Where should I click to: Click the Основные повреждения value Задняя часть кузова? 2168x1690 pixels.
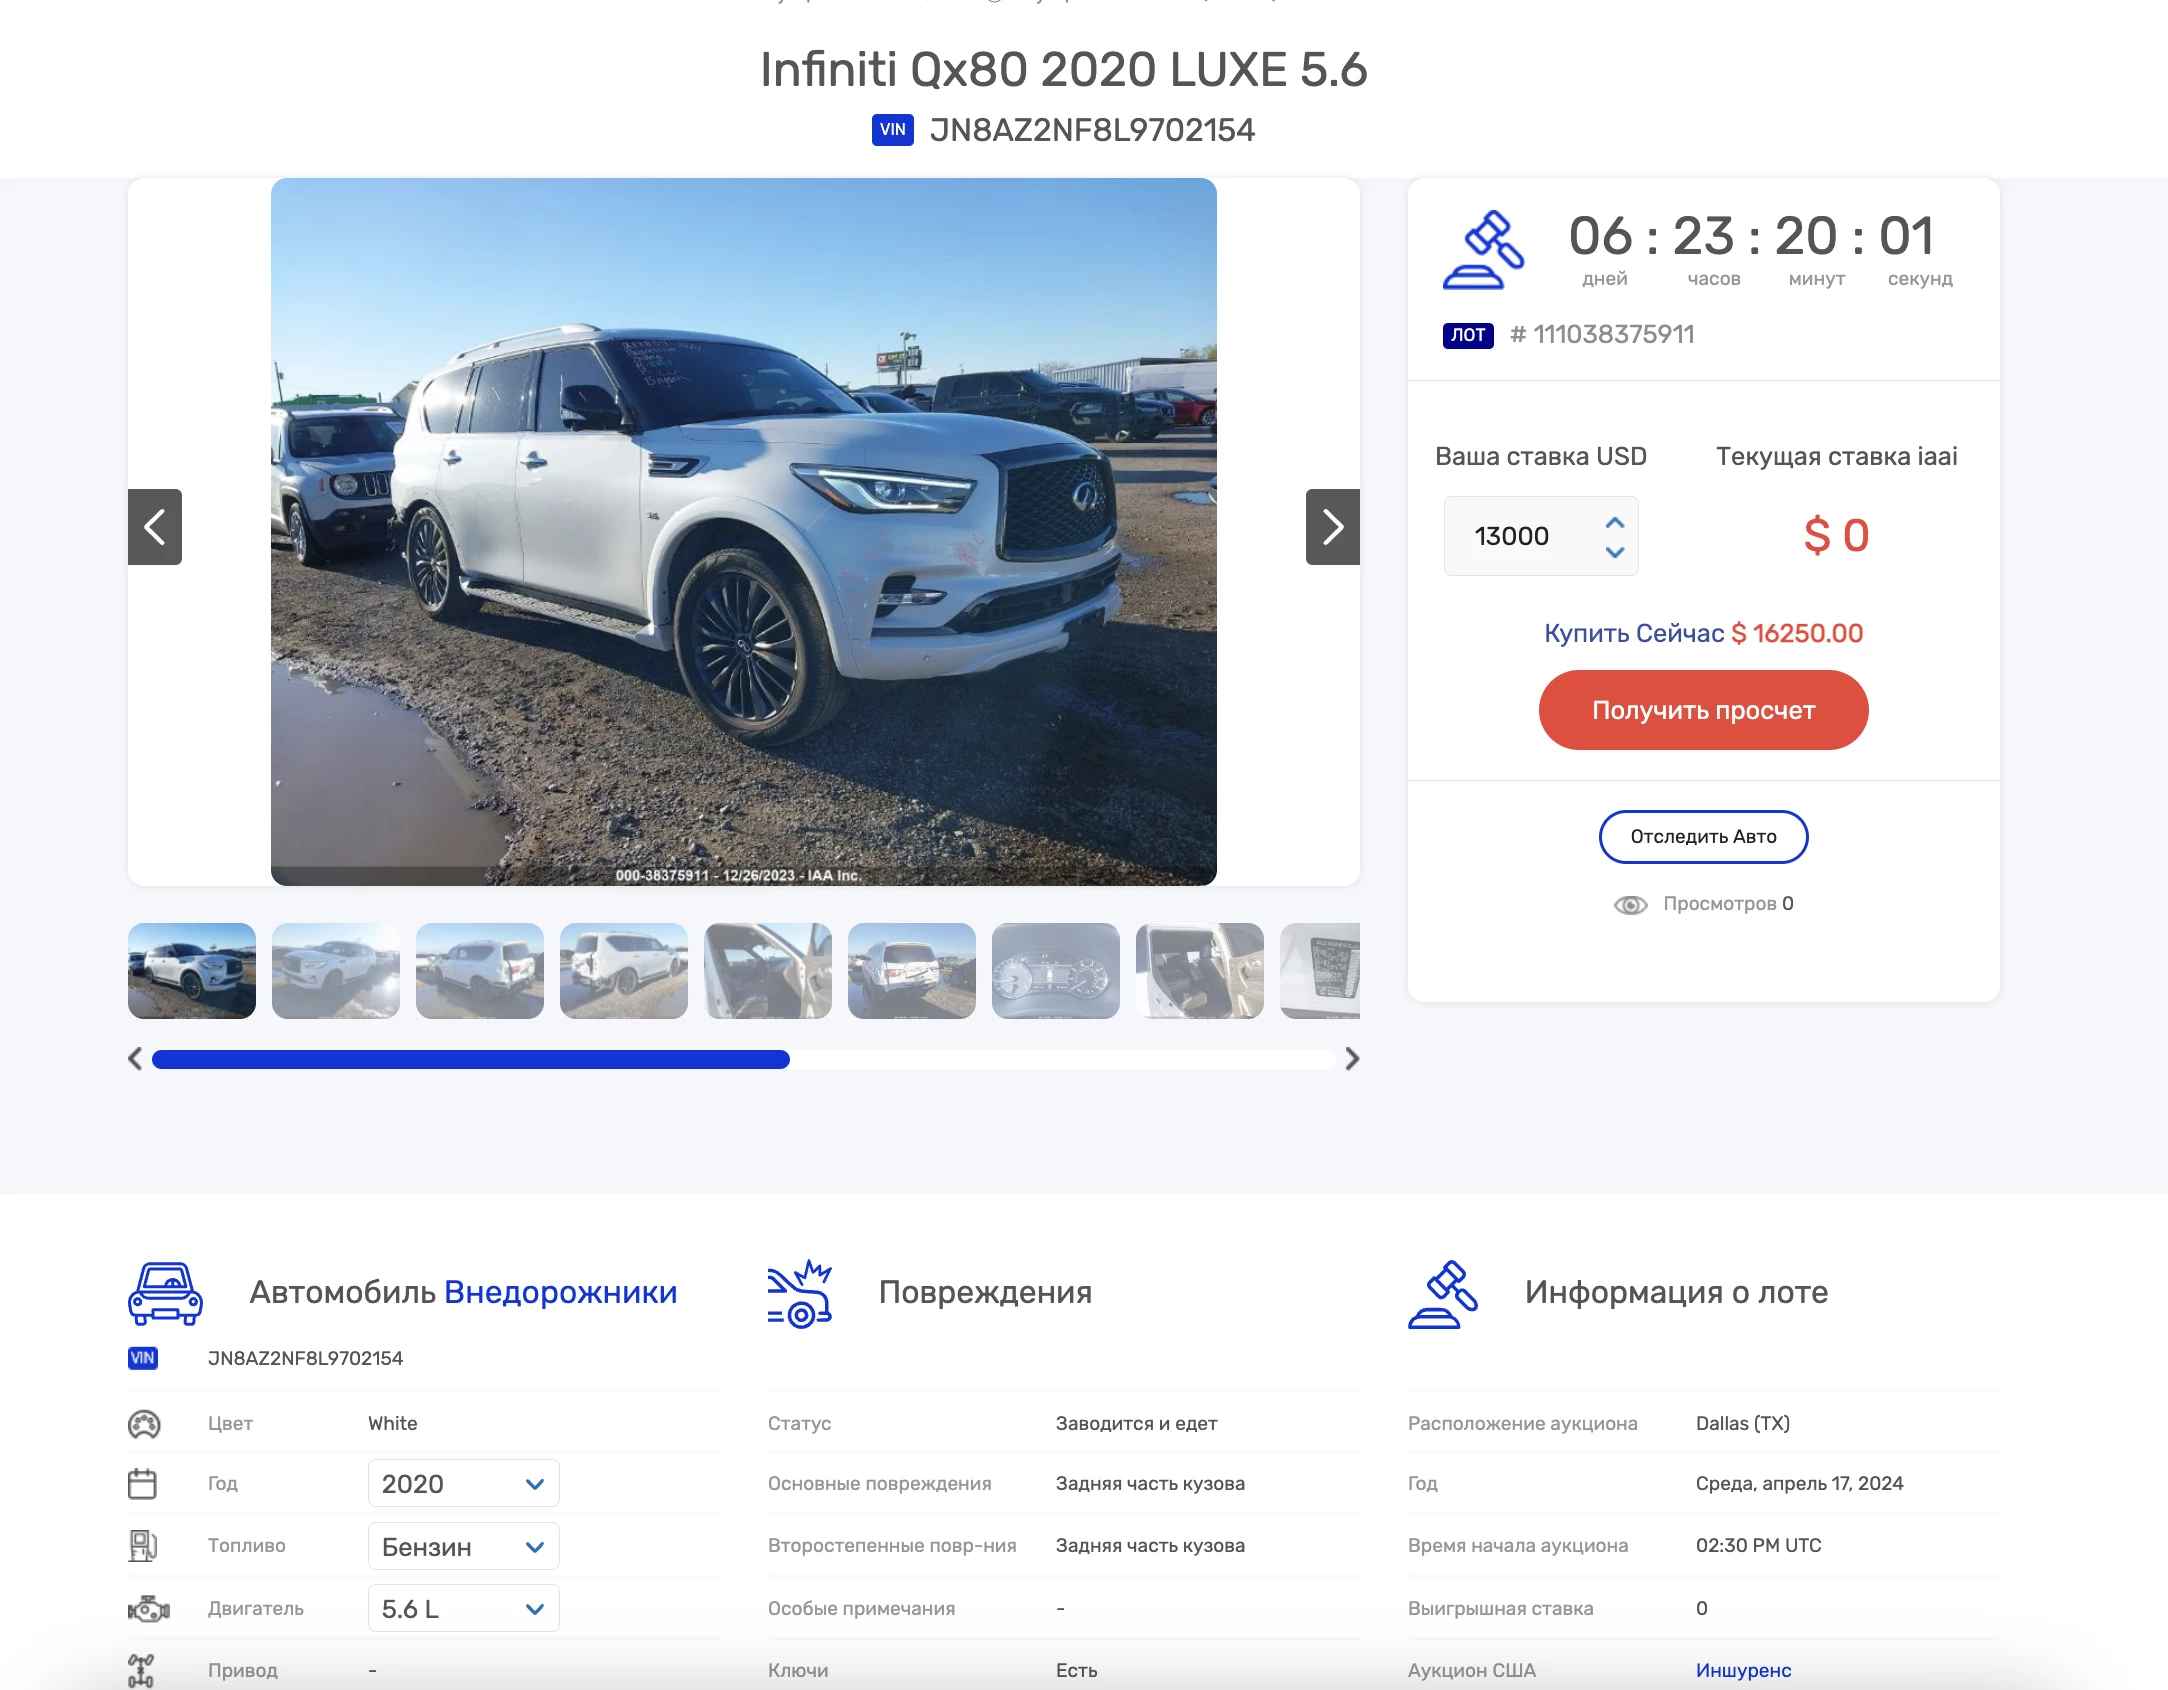click(x=1150, y=1484)
